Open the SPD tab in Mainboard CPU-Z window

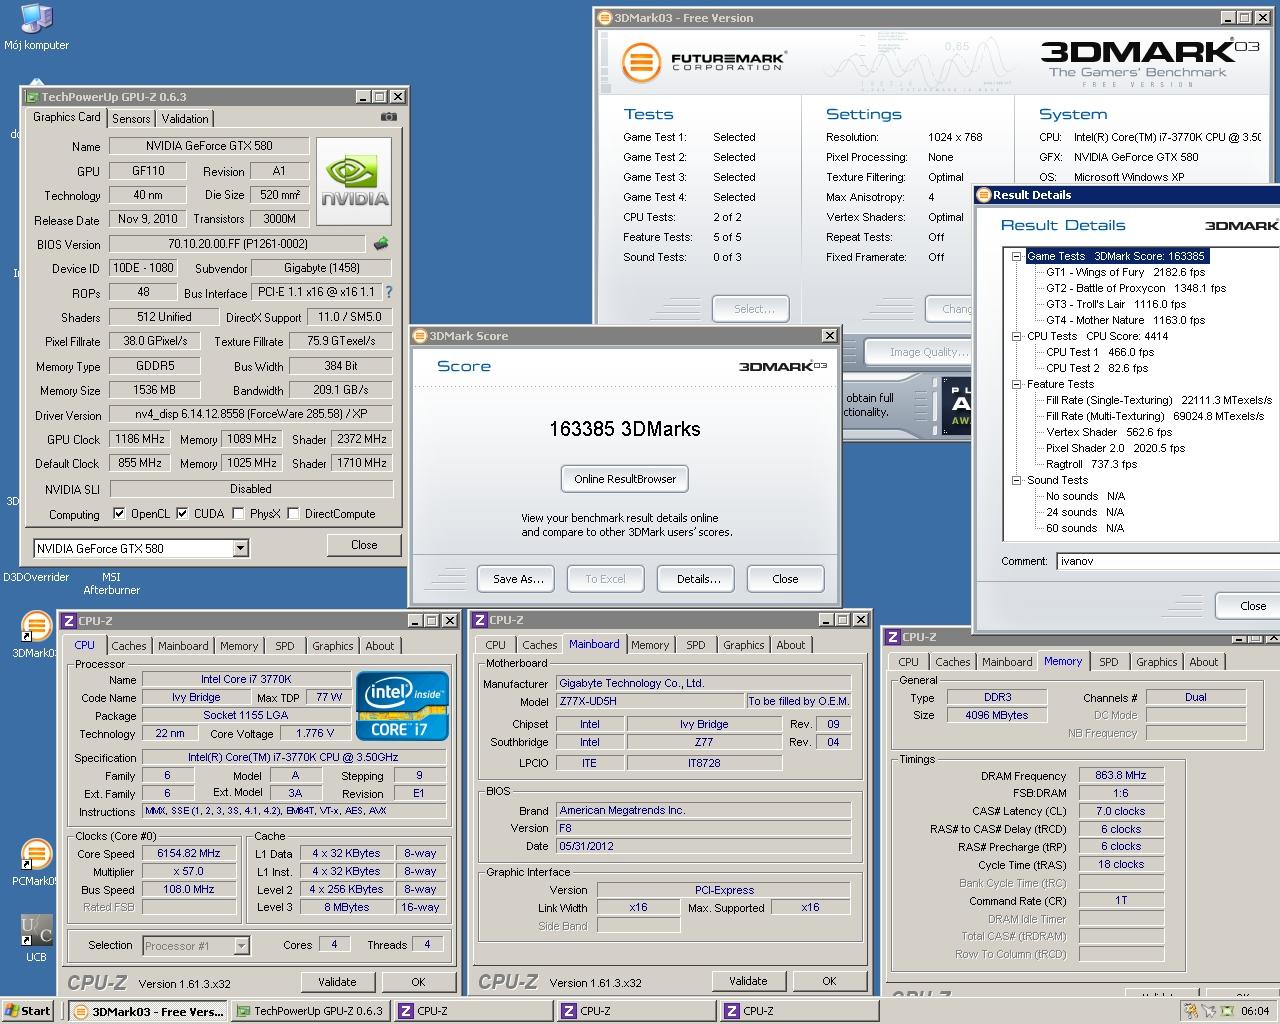(696, 645)
